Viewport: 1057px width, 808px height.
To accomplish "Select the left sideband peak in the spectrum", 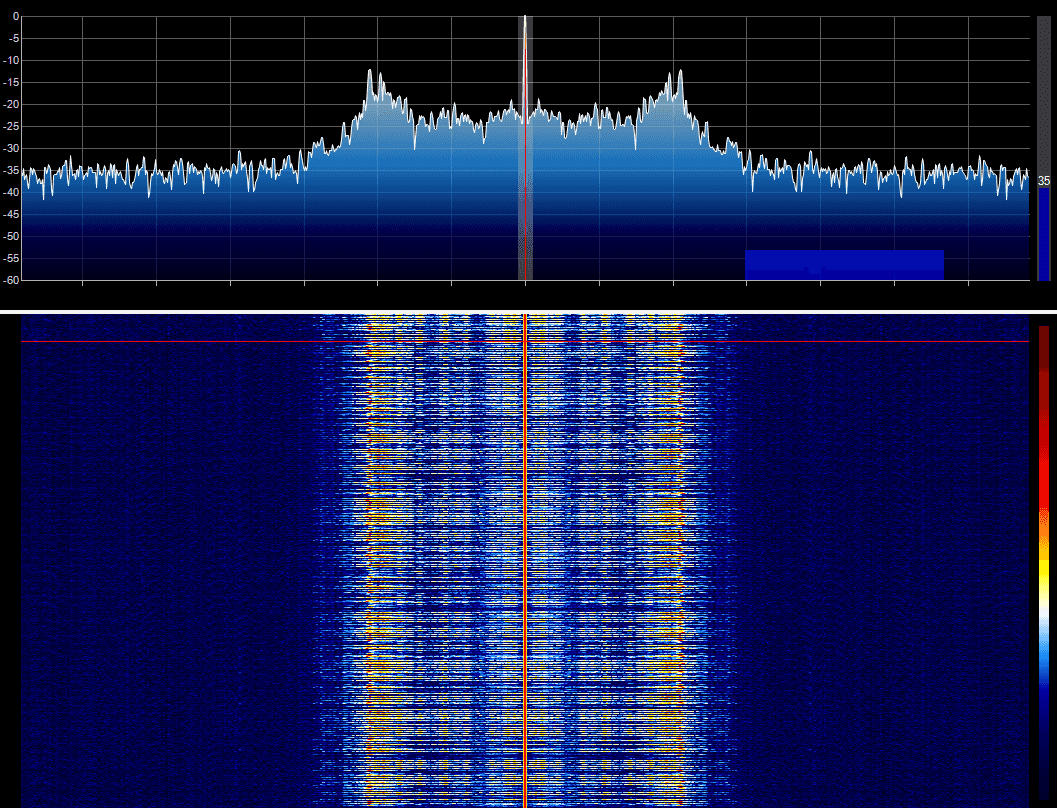I will click(370, 75).
